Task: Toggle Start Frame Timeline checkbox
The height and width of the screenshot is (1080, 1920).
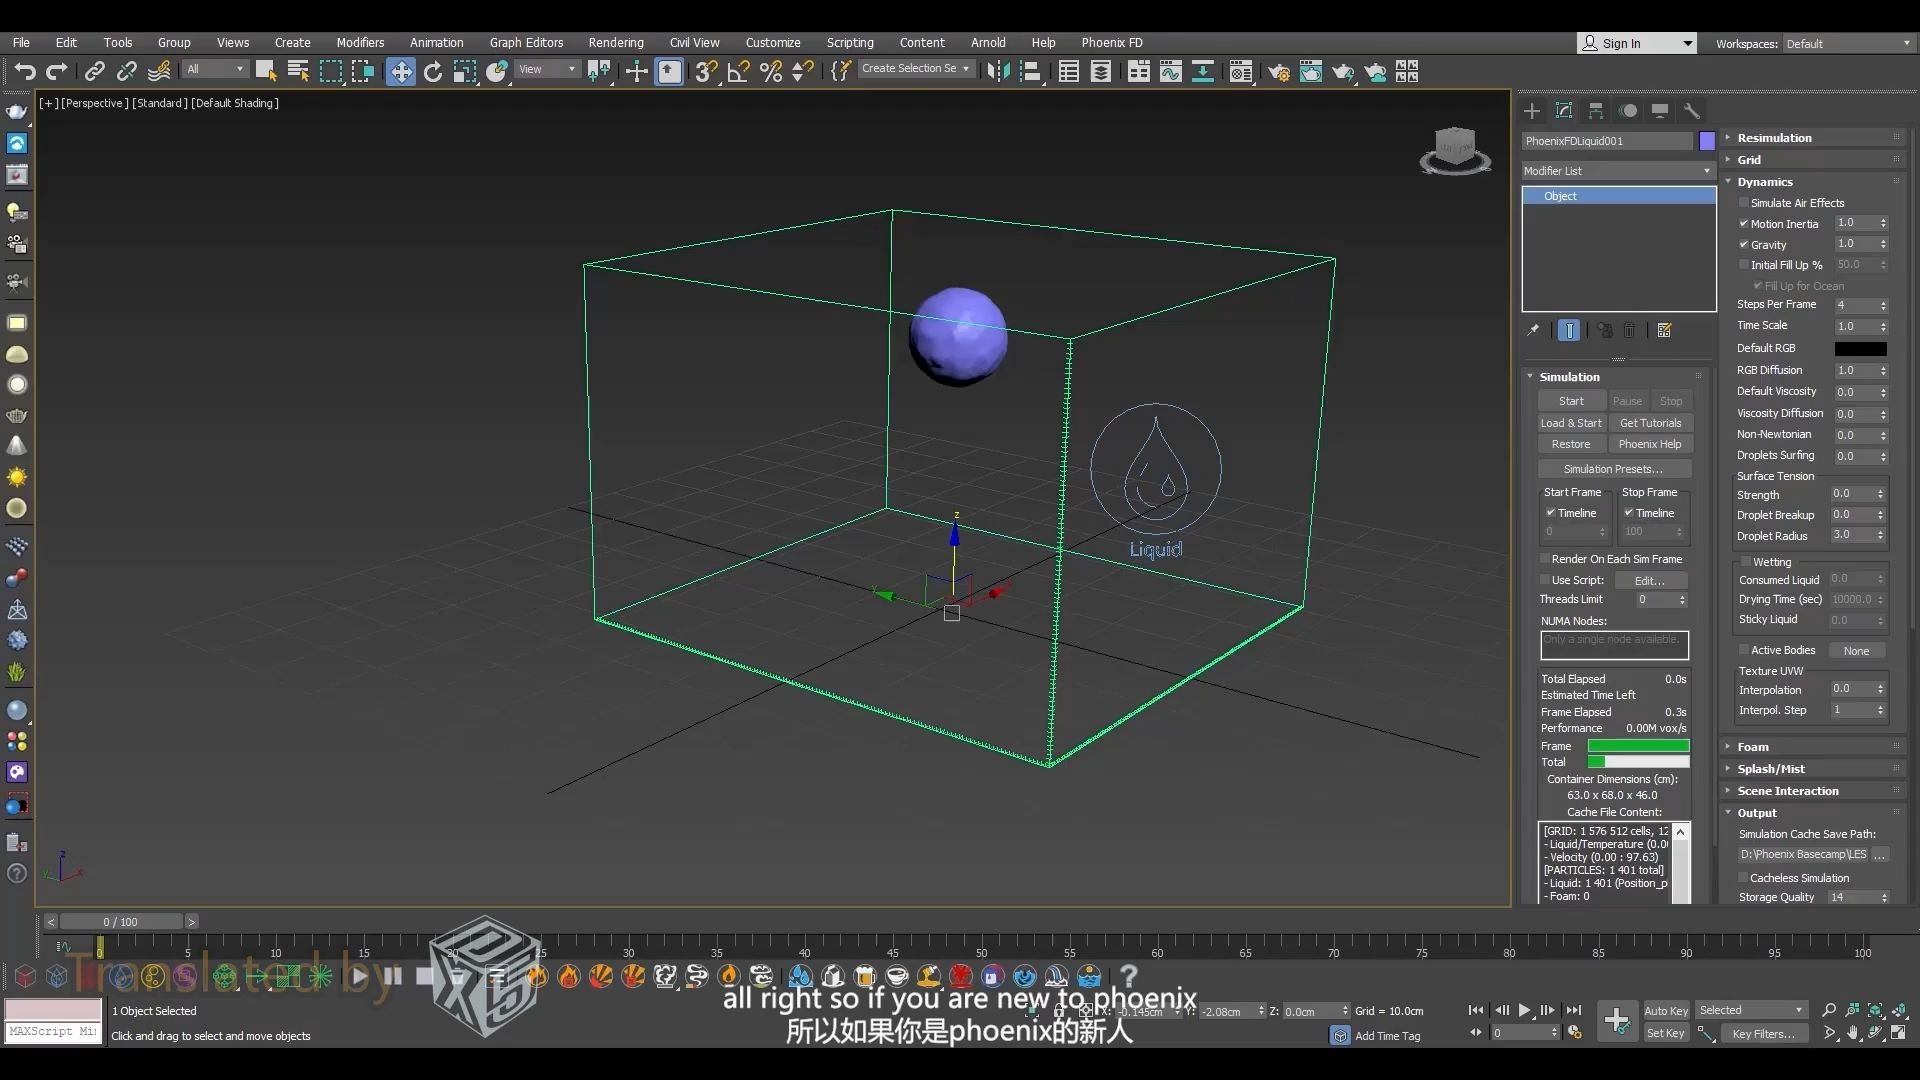Action: (1551, 513)
